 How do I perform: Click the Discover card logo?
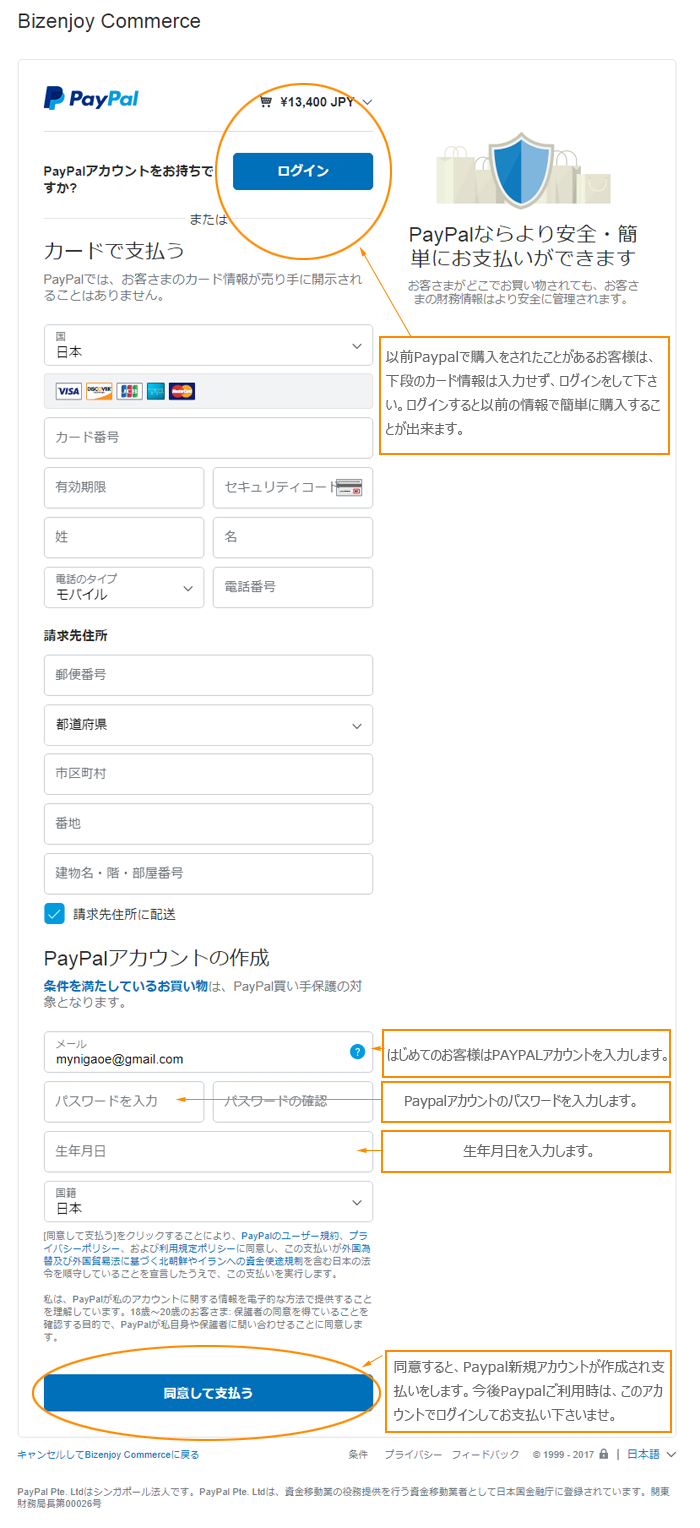tap(99, 392)
